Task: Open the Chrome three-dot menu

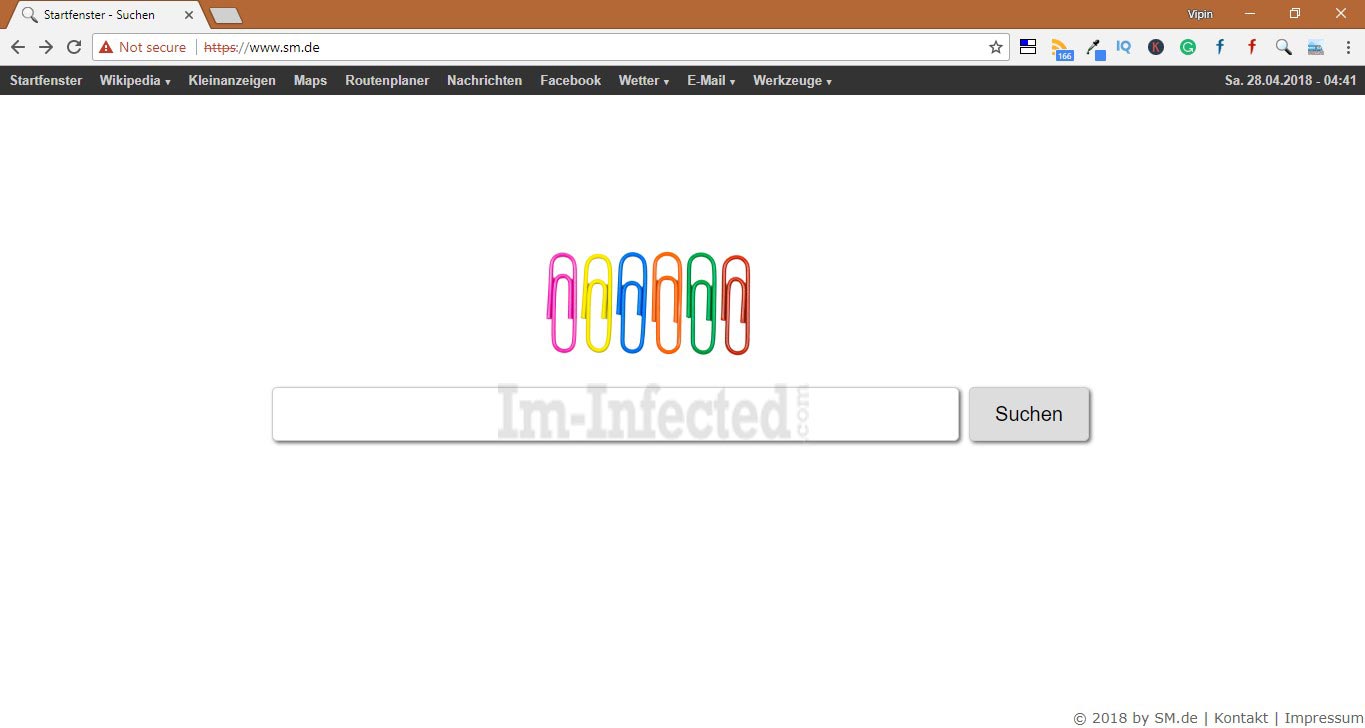Action: click(1348, 47)
